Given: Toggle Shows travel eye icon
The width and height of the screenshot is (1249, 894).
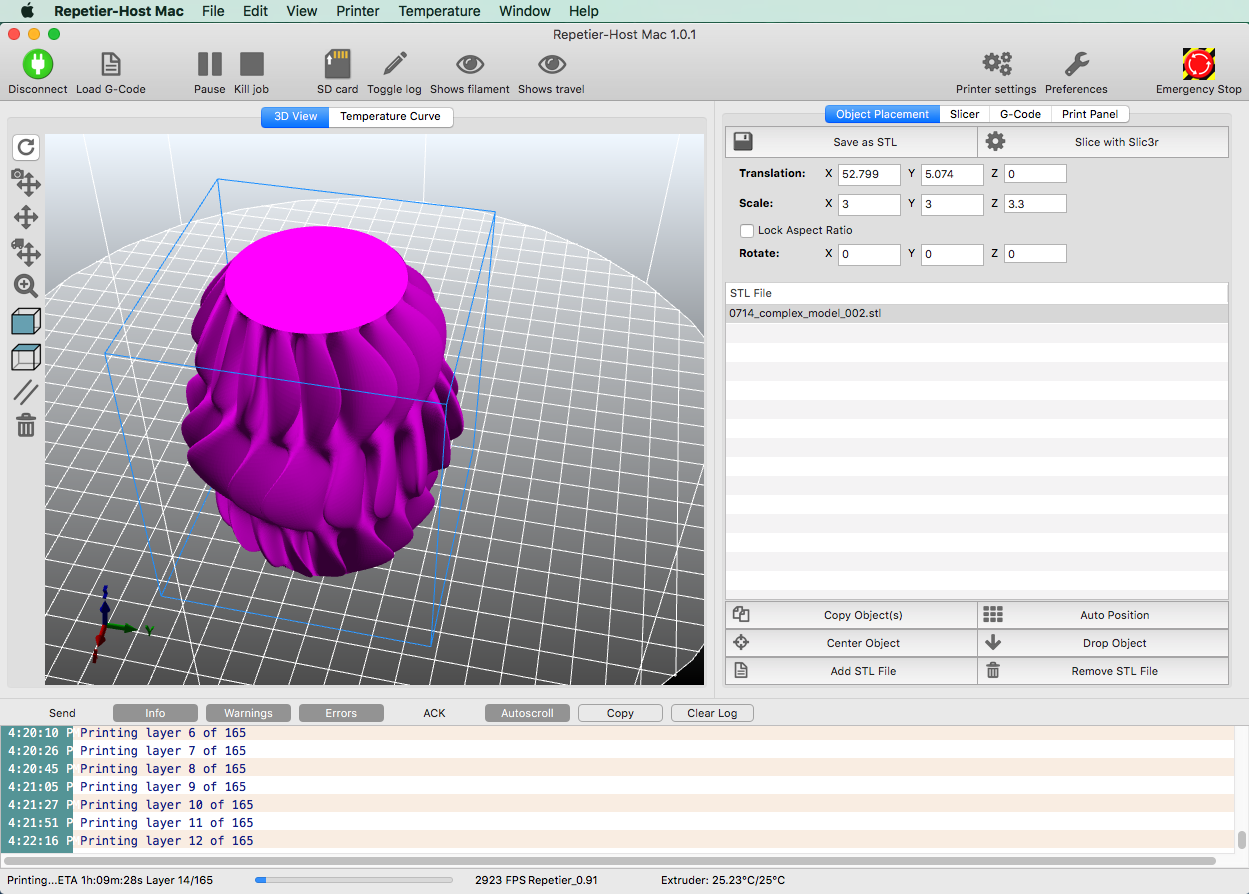Looking at the screenshot, I should tap(551, 65).
